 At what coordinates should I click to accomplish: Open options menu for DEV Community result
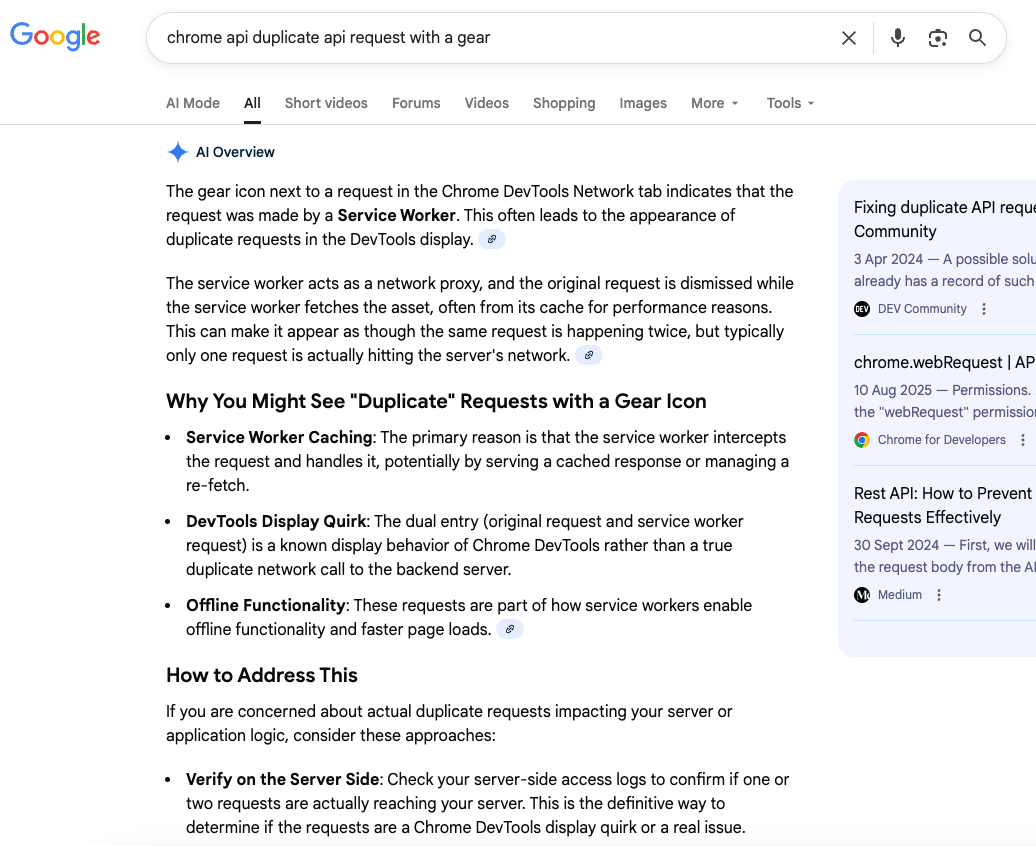point(984,309)
